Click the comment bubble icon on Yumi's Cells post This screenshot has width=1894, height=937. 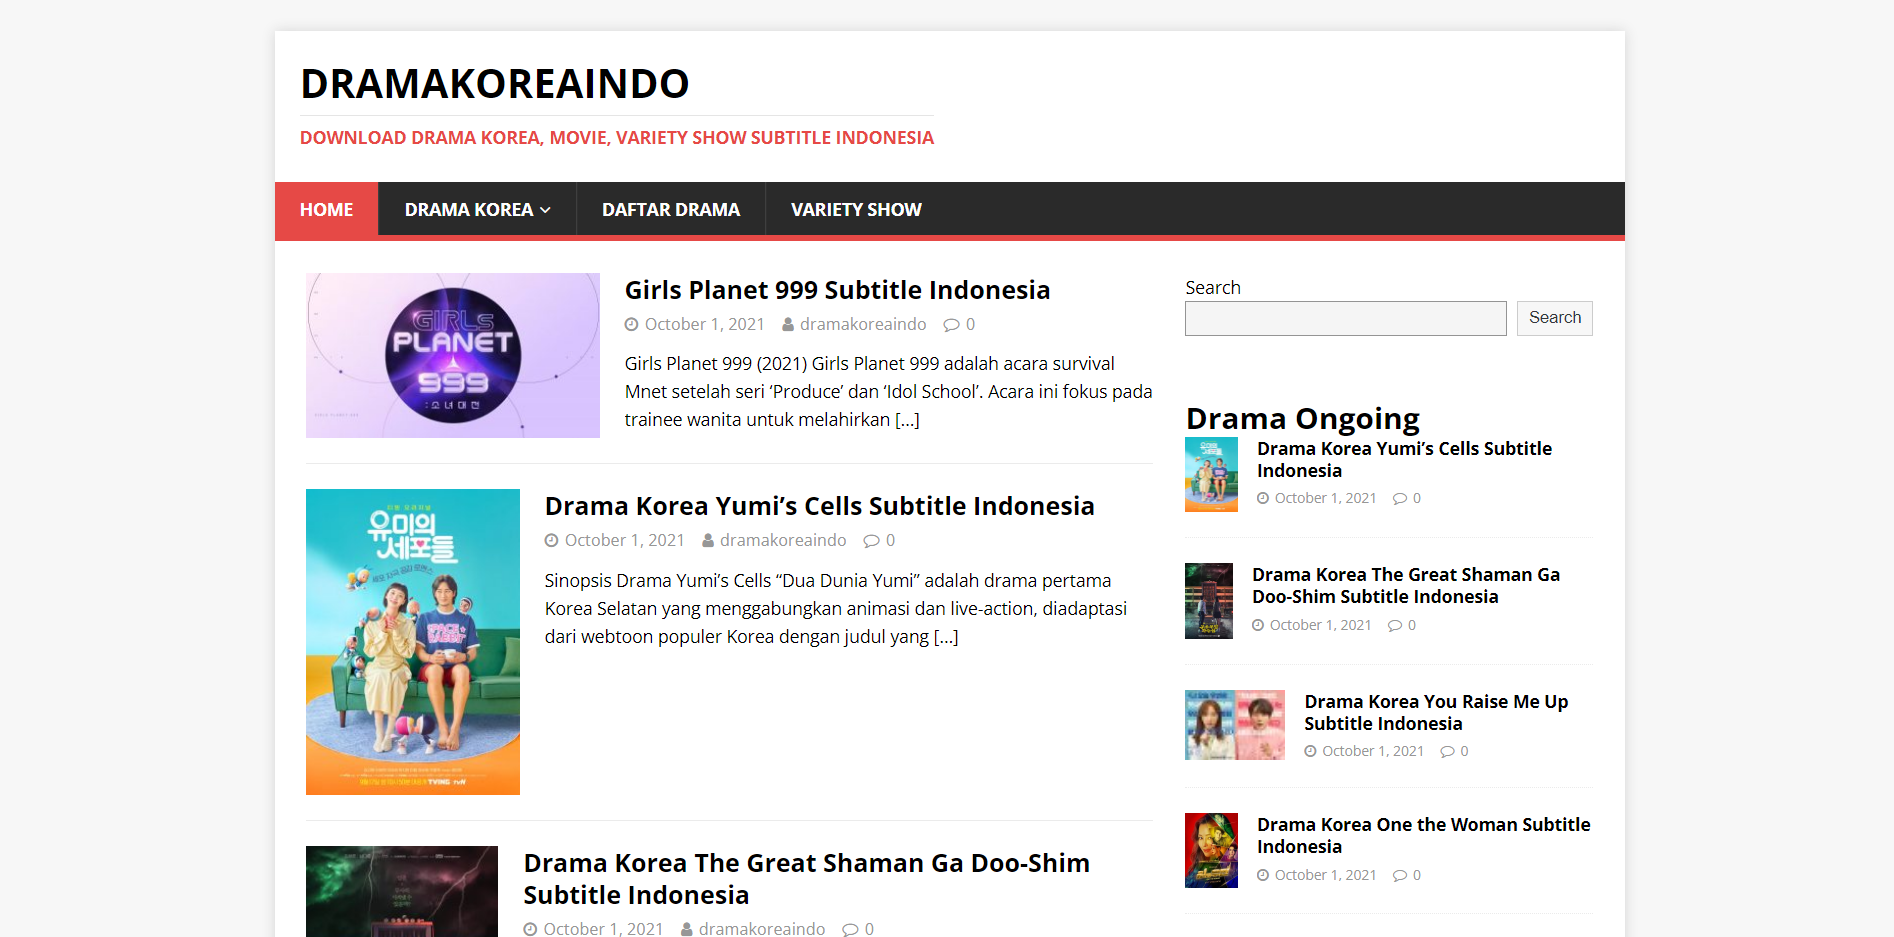[x=868, y=540]
